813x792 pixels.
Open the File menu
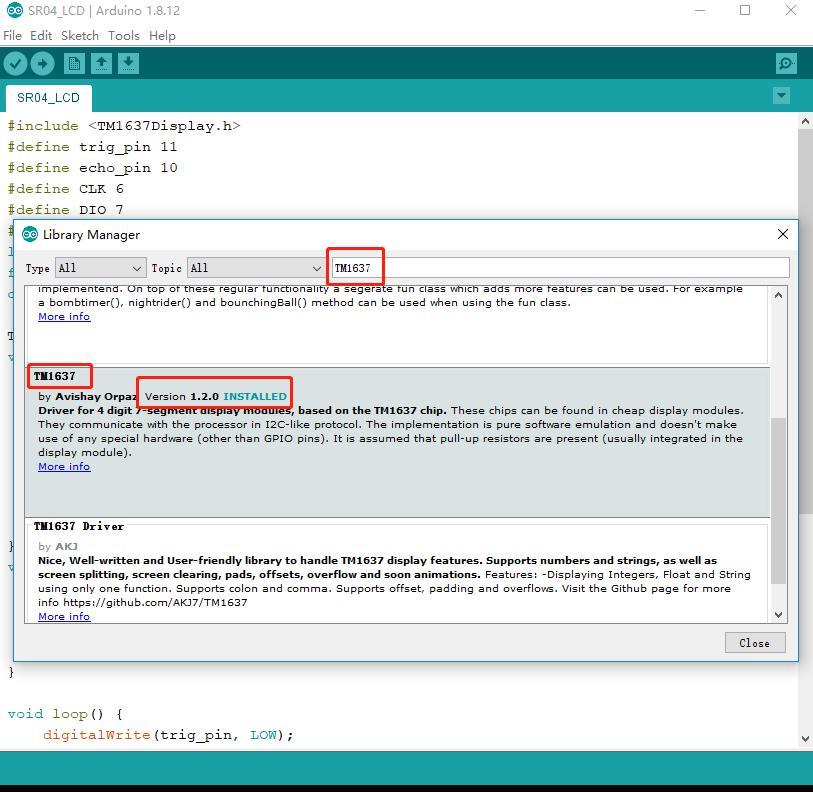[x=12, y=36]
